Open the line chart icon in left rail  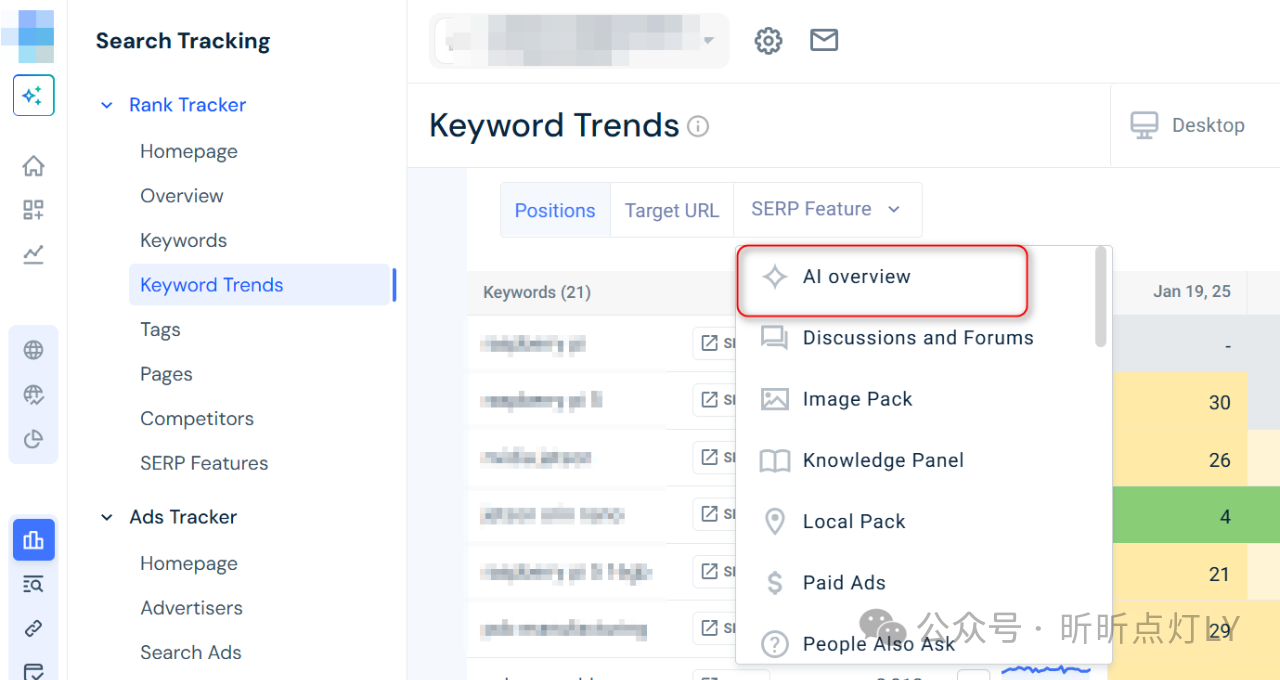click(33, 254)
